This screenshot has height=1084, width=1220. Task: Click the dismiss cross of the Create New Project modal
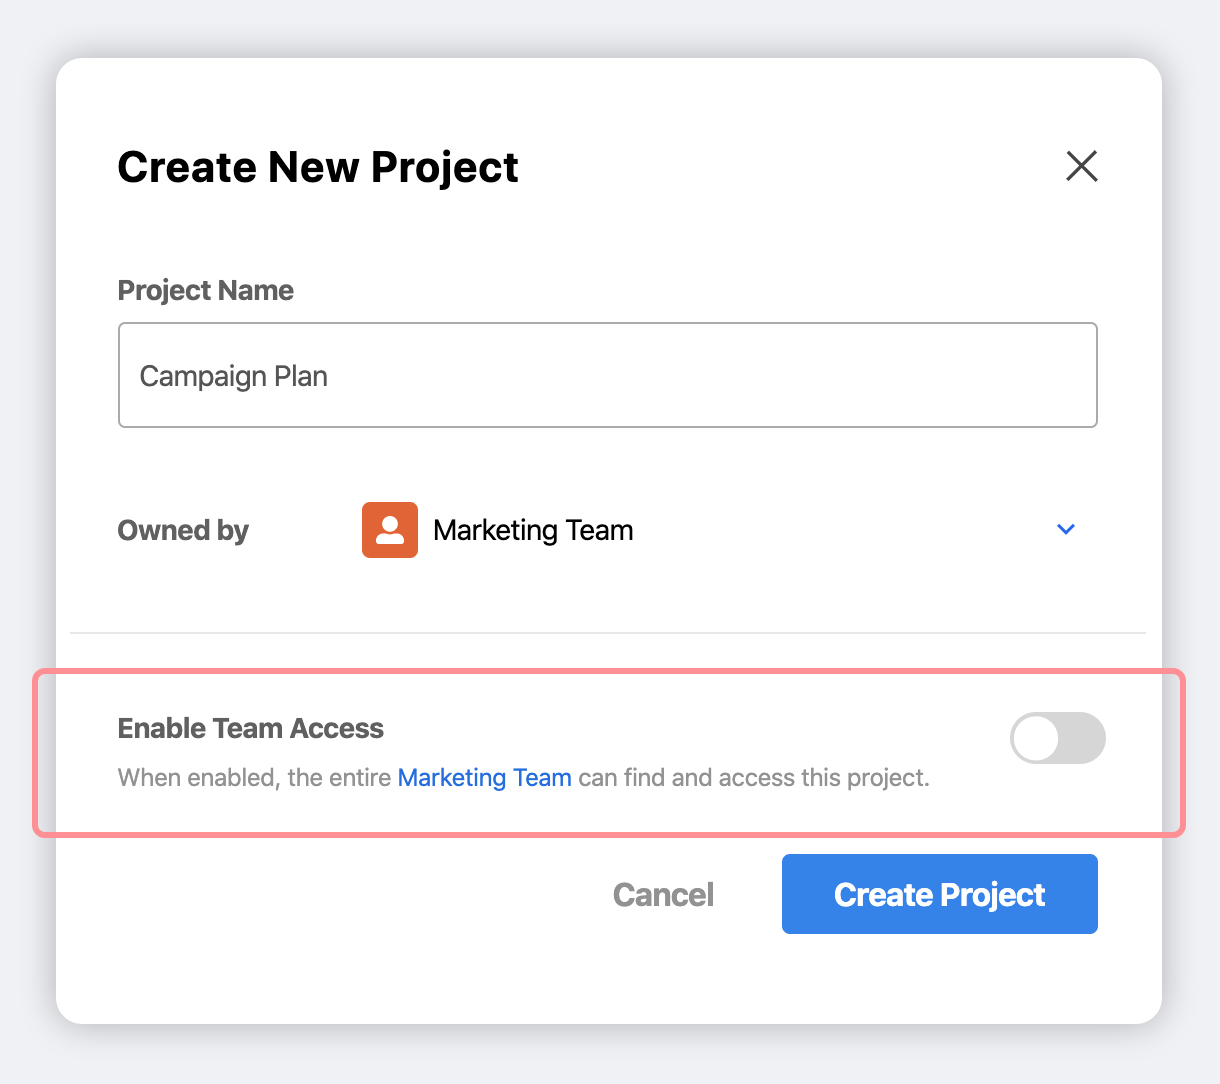[x=1081, y=167]
